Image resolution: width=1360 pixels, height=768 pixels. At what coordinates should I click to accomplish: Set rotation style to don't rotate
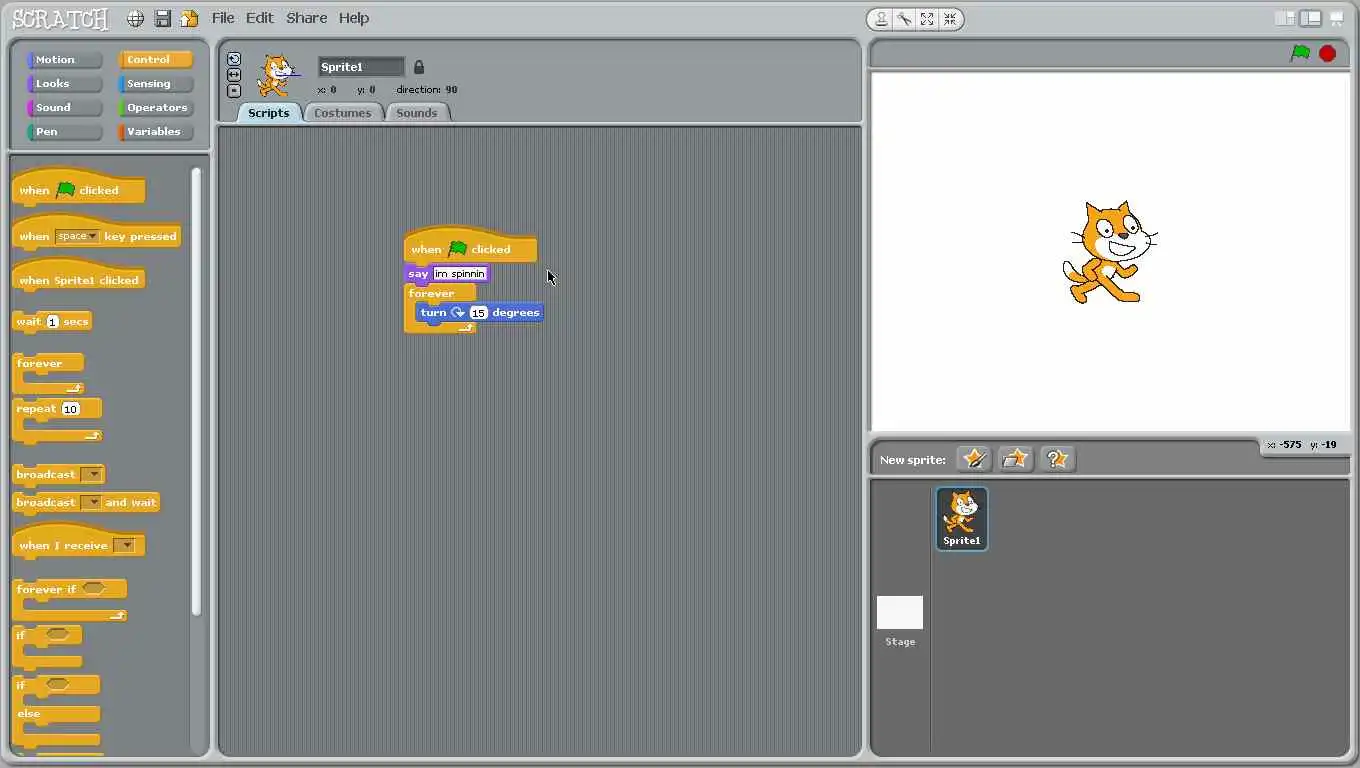tap(234, 91)
